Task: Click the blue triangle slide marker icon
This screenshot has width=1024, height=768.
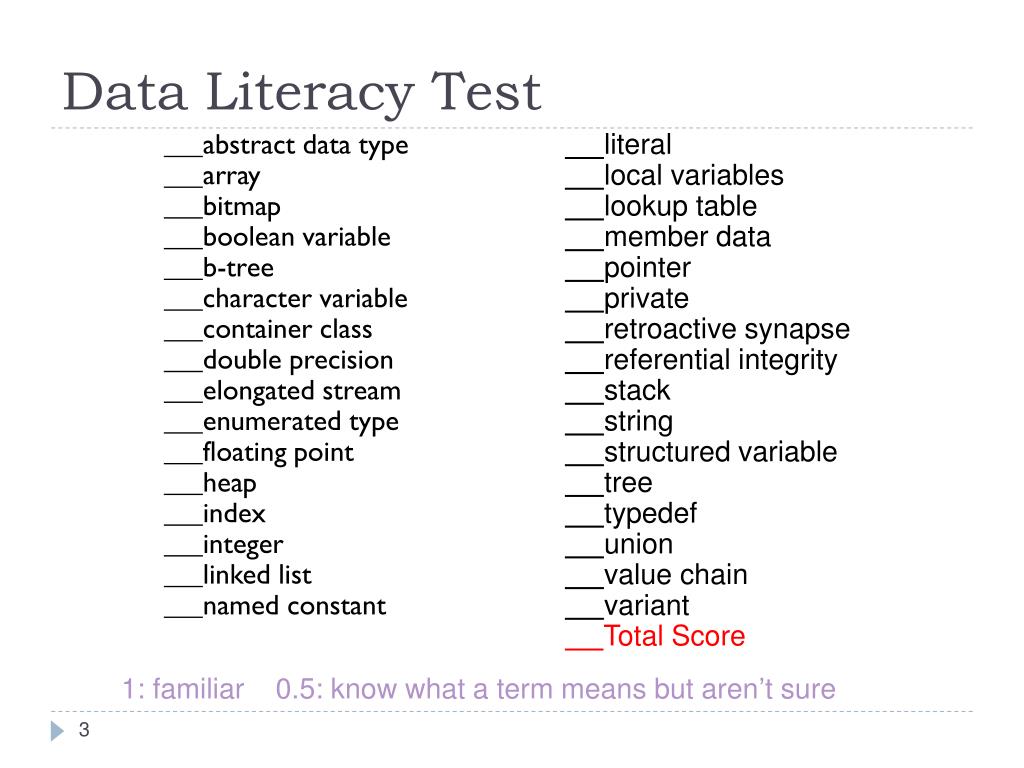Action: 57,731
